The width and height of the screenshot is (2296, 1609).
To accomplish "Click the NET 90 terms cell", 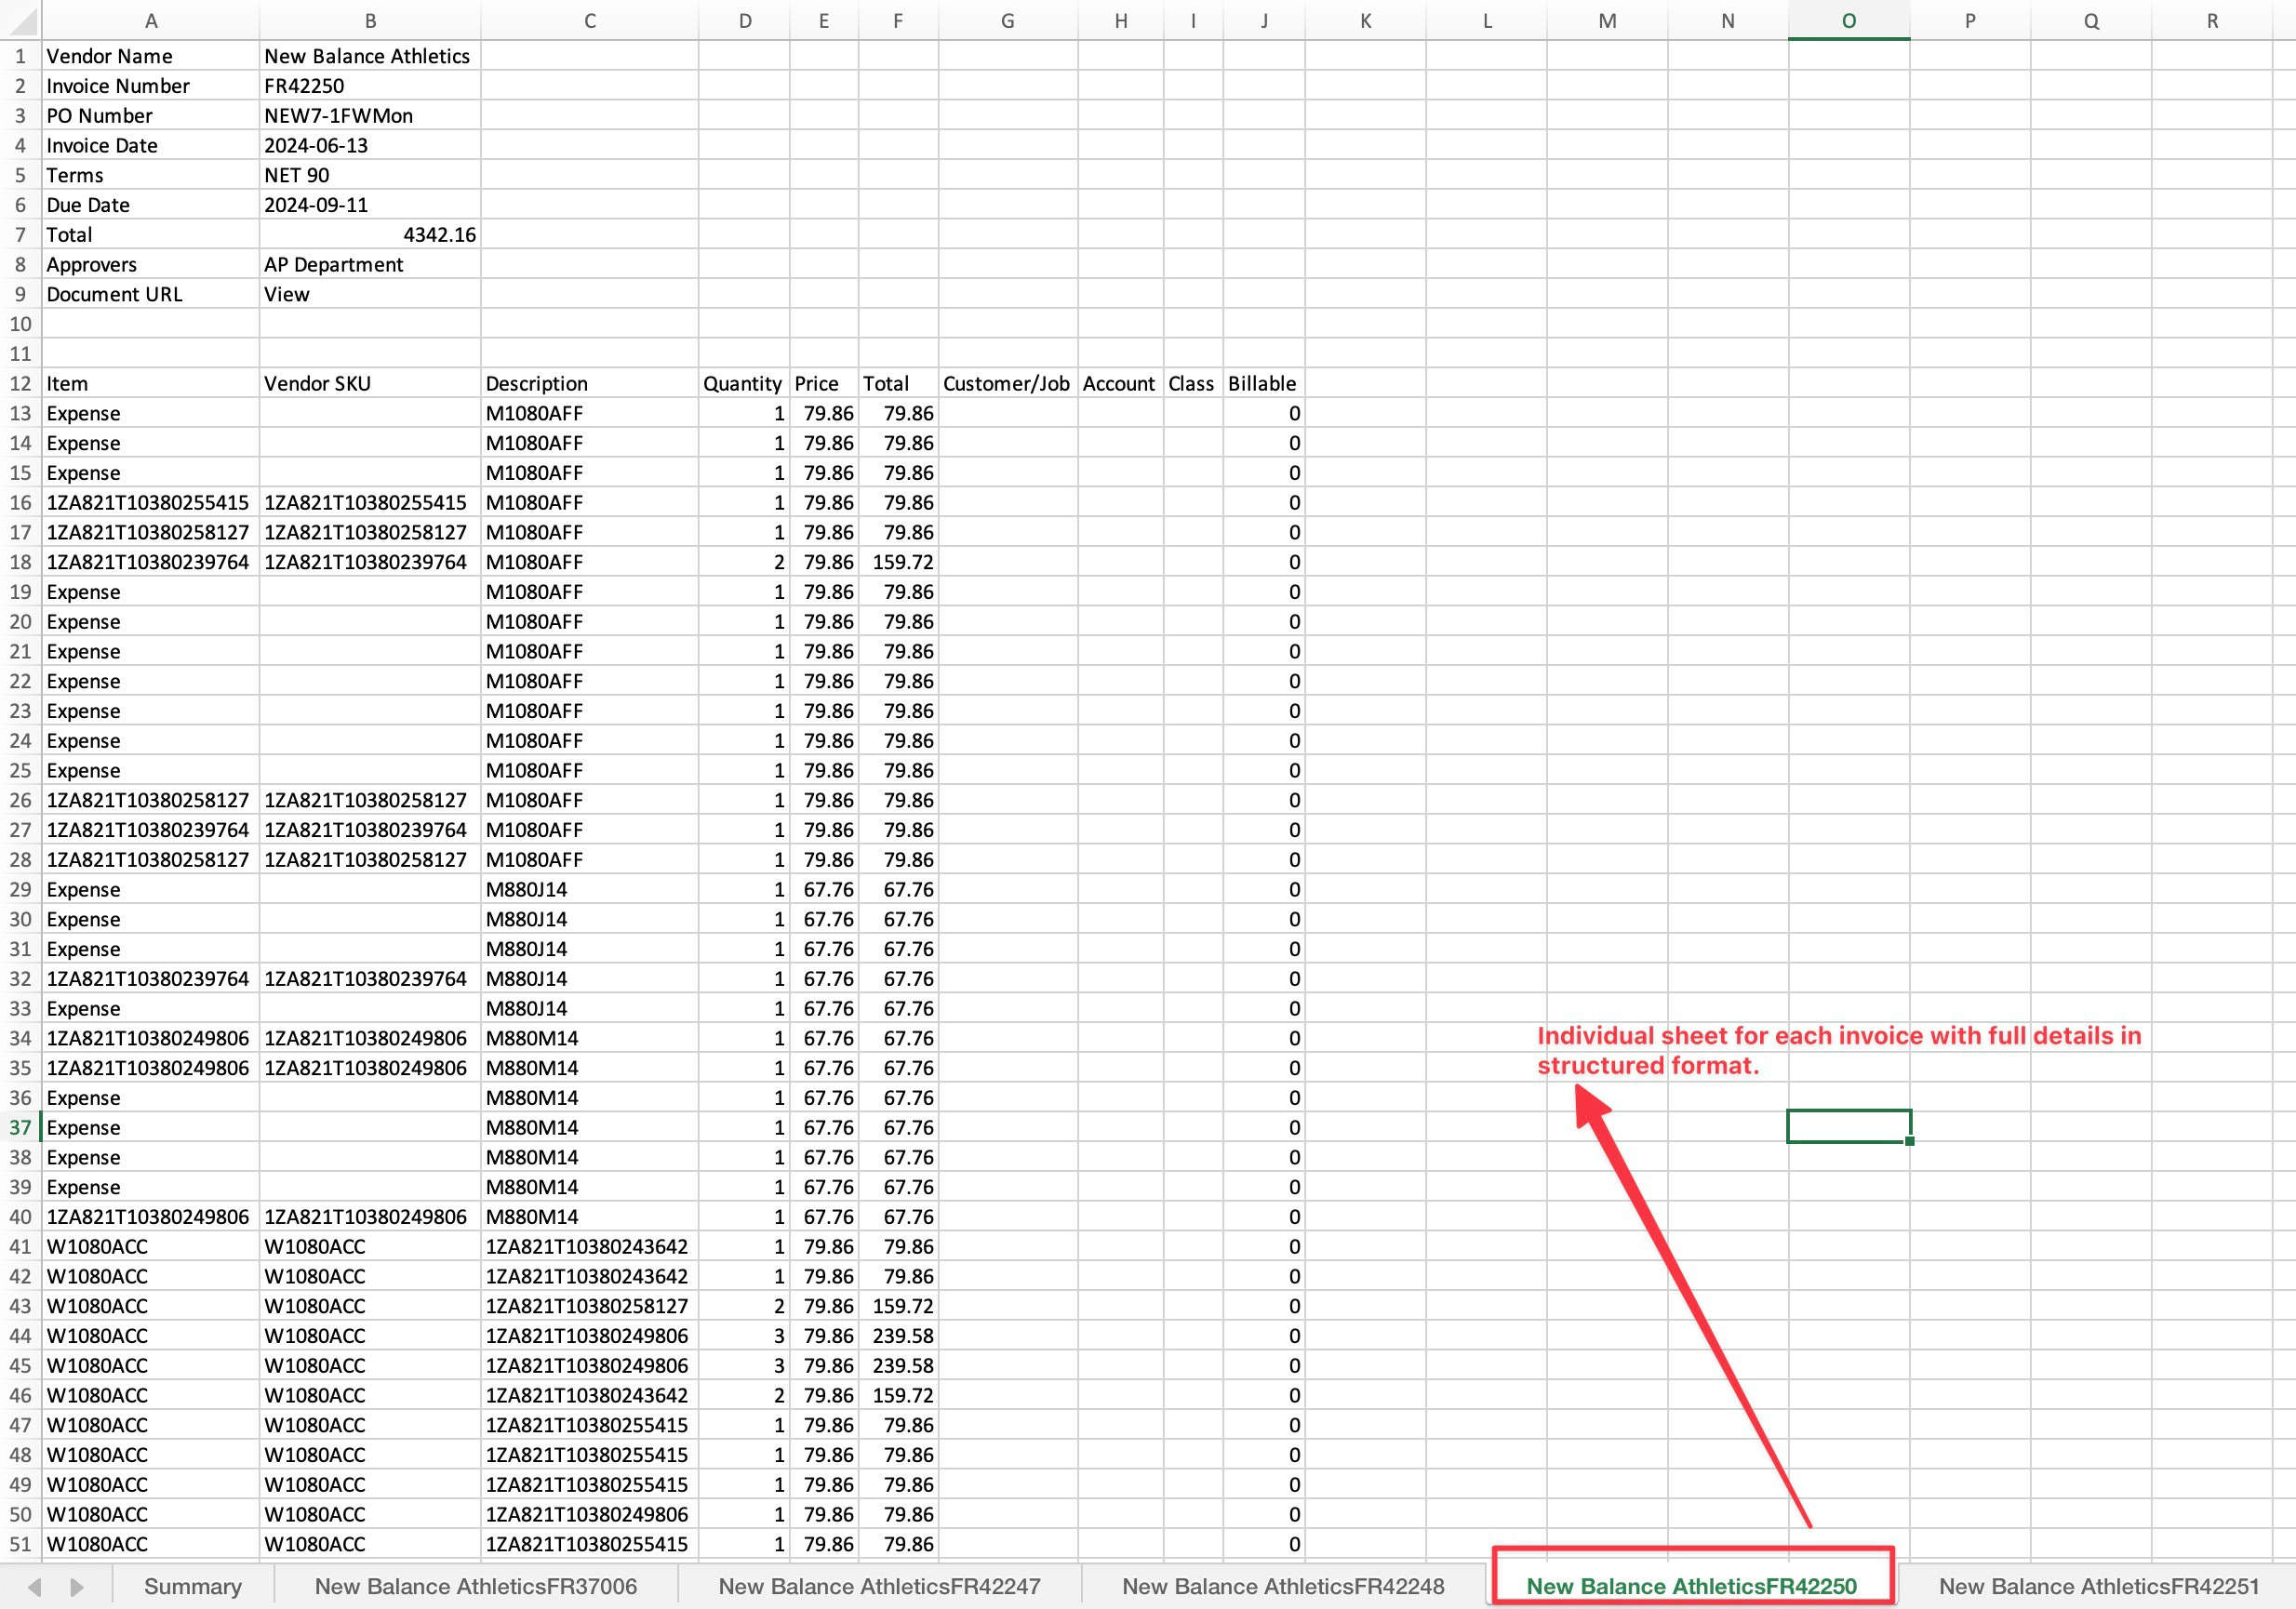I will (x=370, y=175).
